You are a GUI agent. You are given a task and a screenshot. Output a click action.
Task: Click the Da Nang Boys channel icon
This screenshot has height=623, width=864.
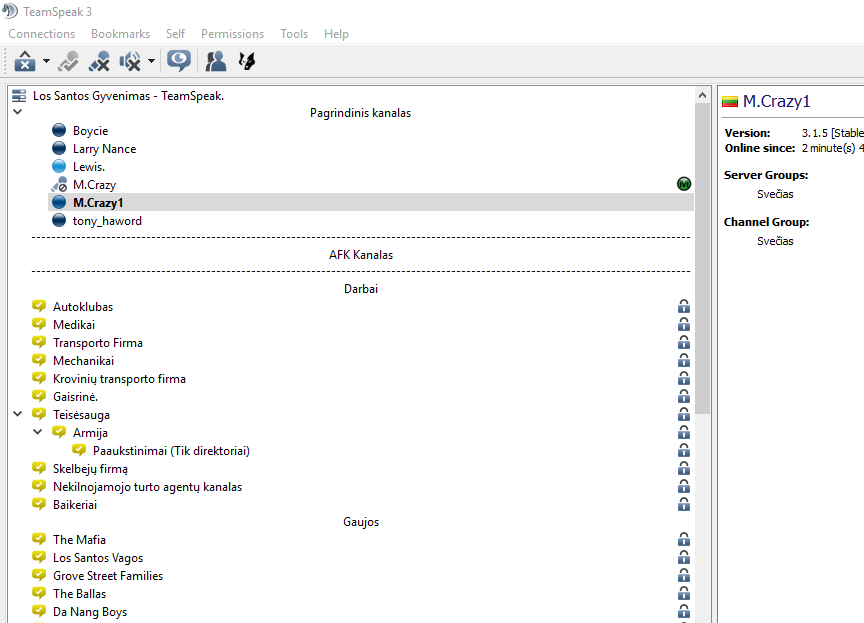click(39, 611)
